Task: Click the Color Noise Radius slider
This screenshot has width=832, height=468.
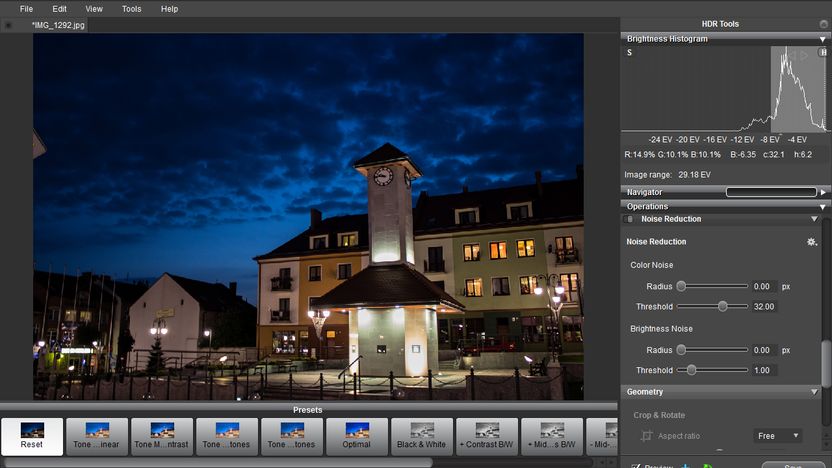Action: pyautogui.click(x=712, y=287)
